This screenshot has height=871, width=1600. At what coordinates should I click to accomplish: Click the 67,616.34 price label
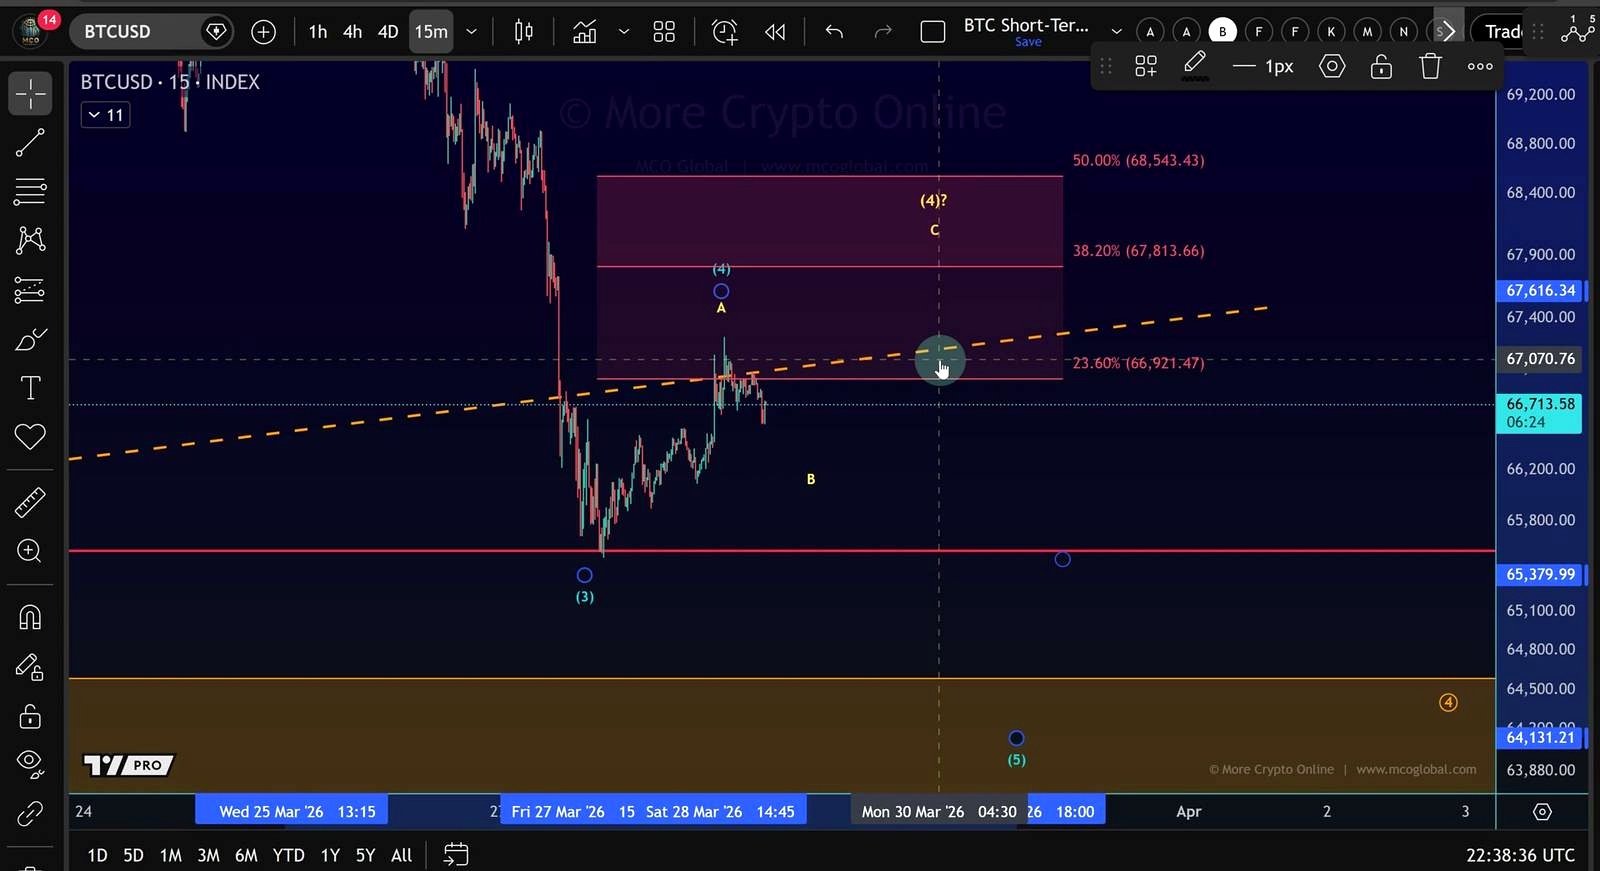(1540, 291)
